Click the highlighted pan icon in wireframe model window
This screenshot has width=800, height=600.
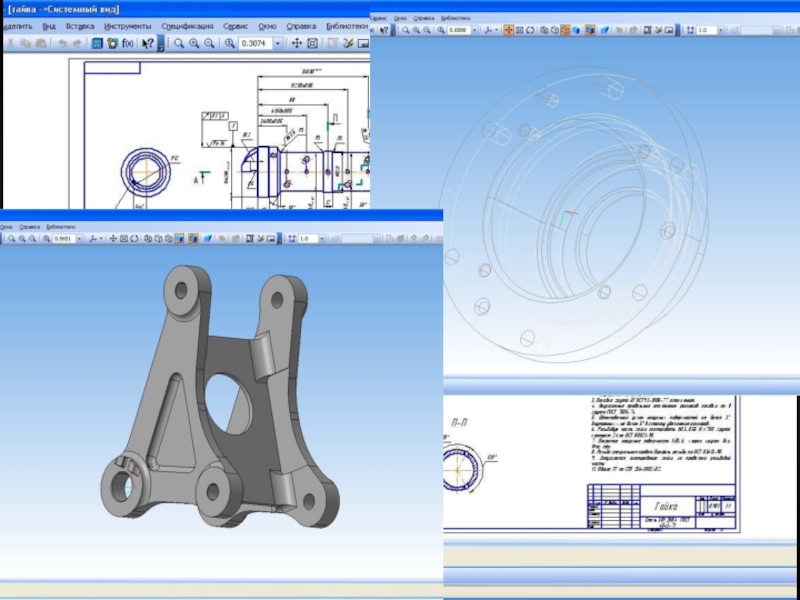(507, 31)
